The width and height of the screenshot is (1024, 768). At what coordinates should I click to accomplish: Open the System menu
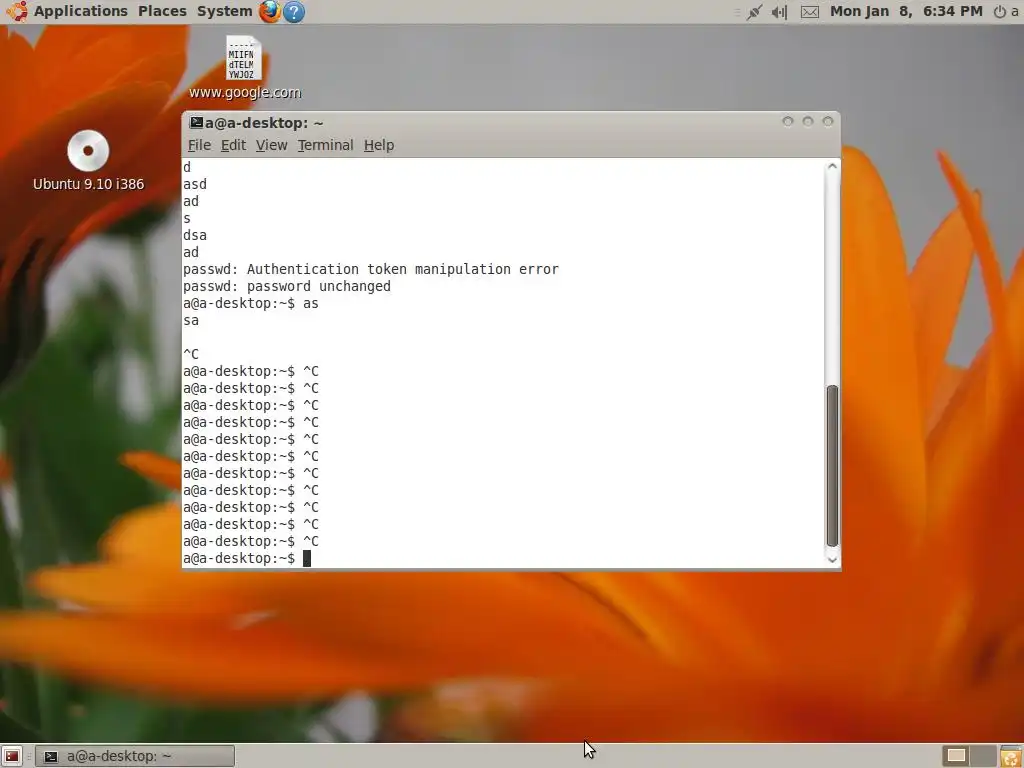click(224, 11)
